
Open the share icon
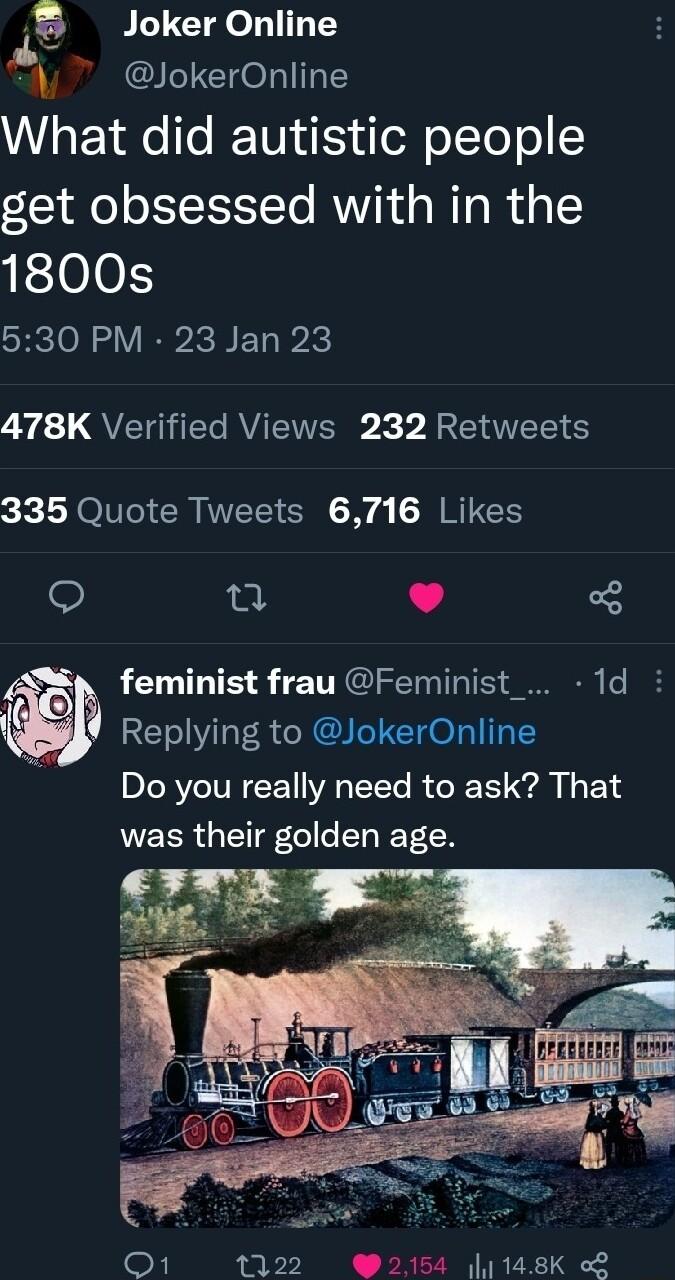[x=605, y=599]
